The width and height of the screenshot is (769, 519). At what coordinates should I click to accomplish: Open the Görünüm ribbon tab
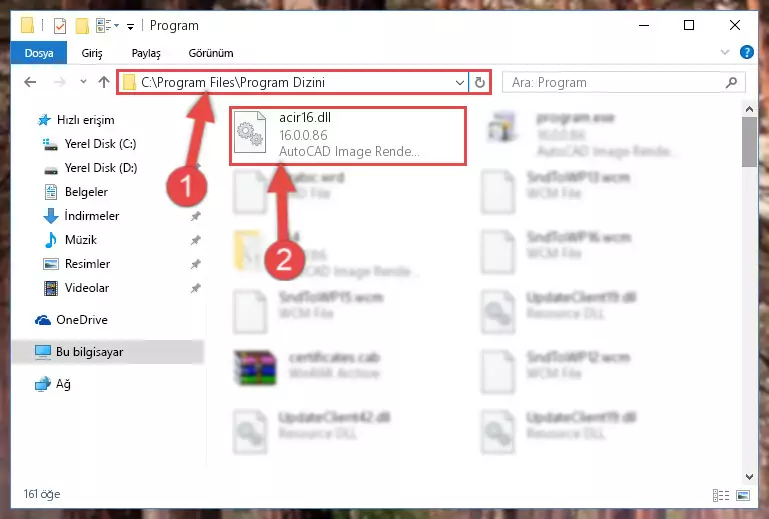tap(211, 53)
